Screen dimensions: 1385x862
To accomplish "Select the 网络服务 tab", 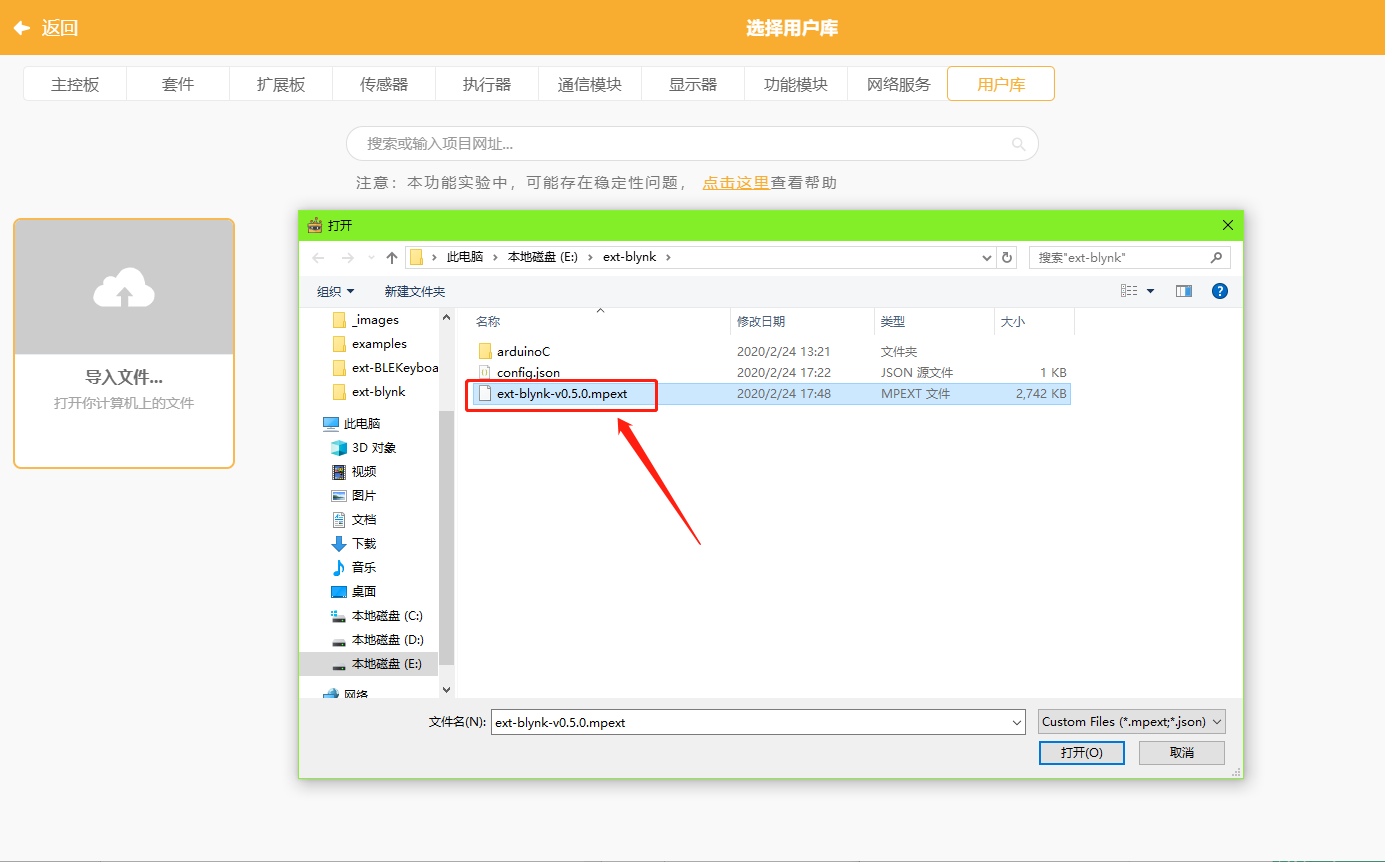I will point(898,84).
